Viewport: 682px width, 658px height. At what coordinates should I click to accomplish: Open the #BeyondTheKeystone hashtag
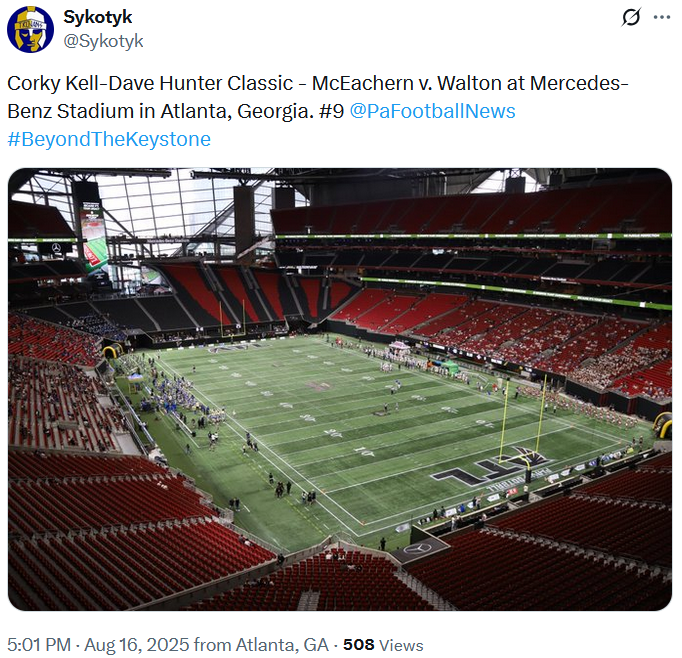point(109,139)
